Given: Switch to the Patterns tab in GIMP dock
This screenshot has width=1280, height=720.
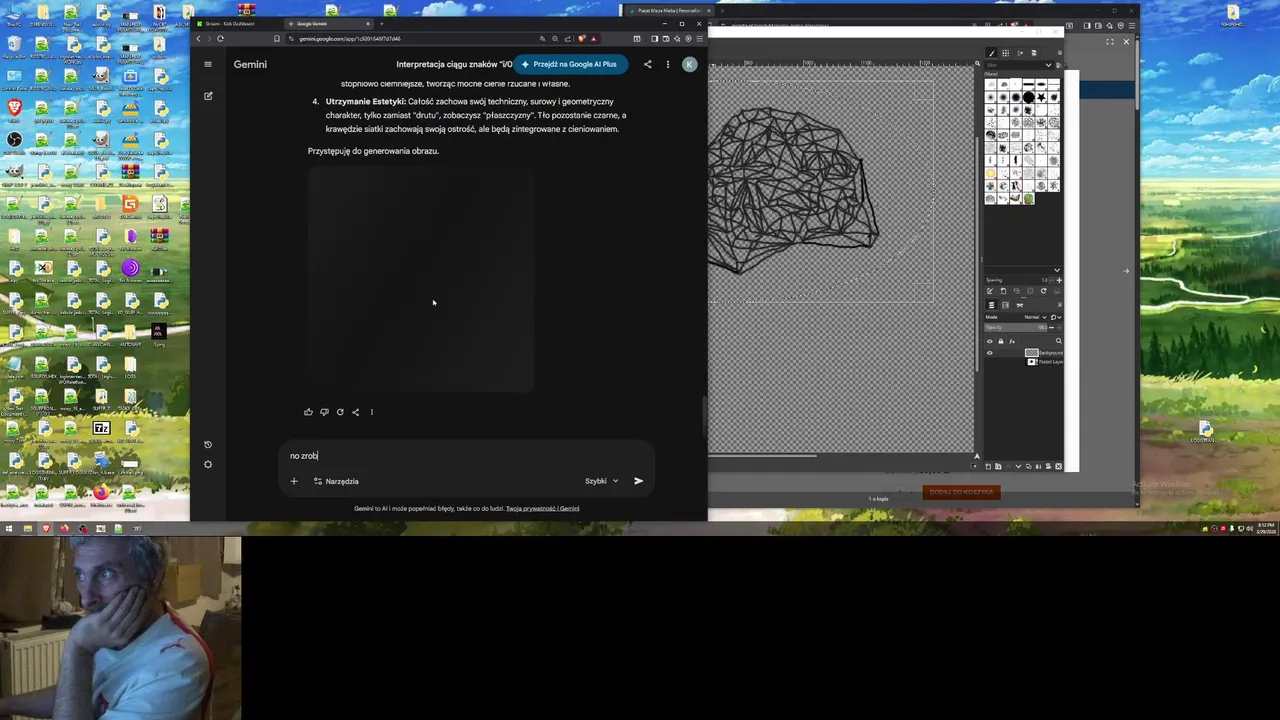Looking at the screenshot, I should (x=1005, y=53).
